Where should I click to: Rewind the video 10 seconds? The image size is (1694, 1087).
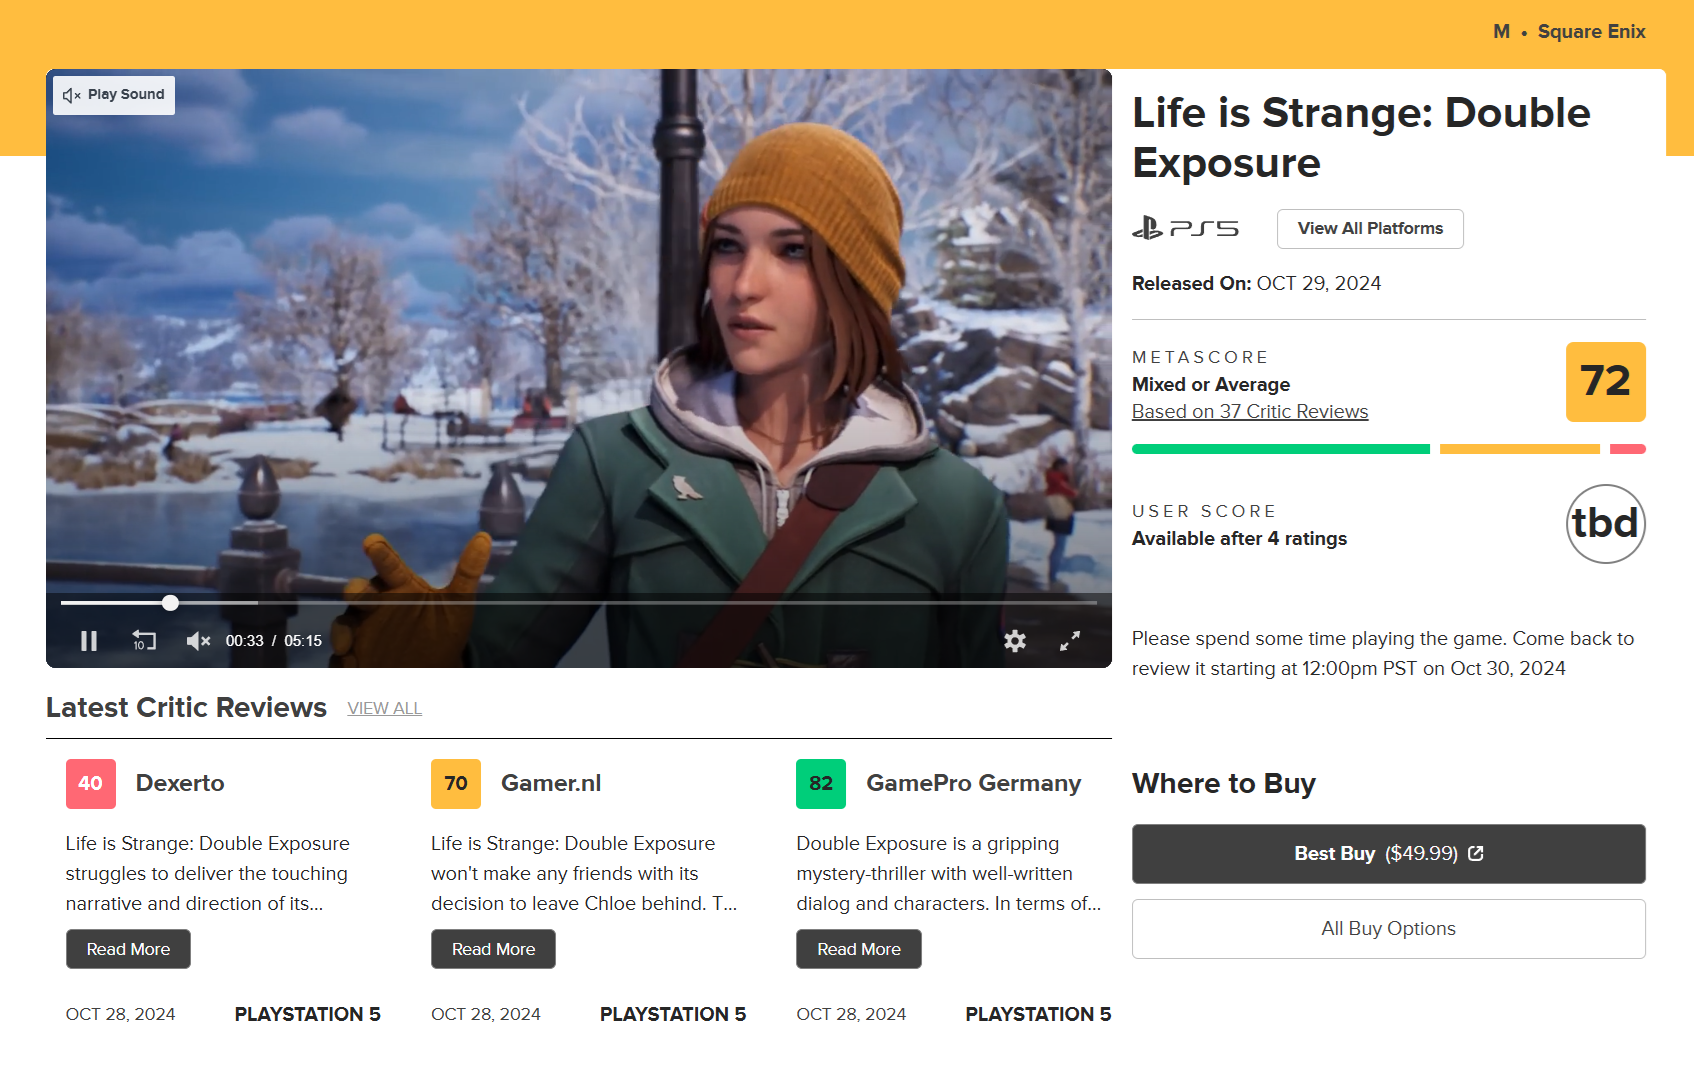pos(144,641)
